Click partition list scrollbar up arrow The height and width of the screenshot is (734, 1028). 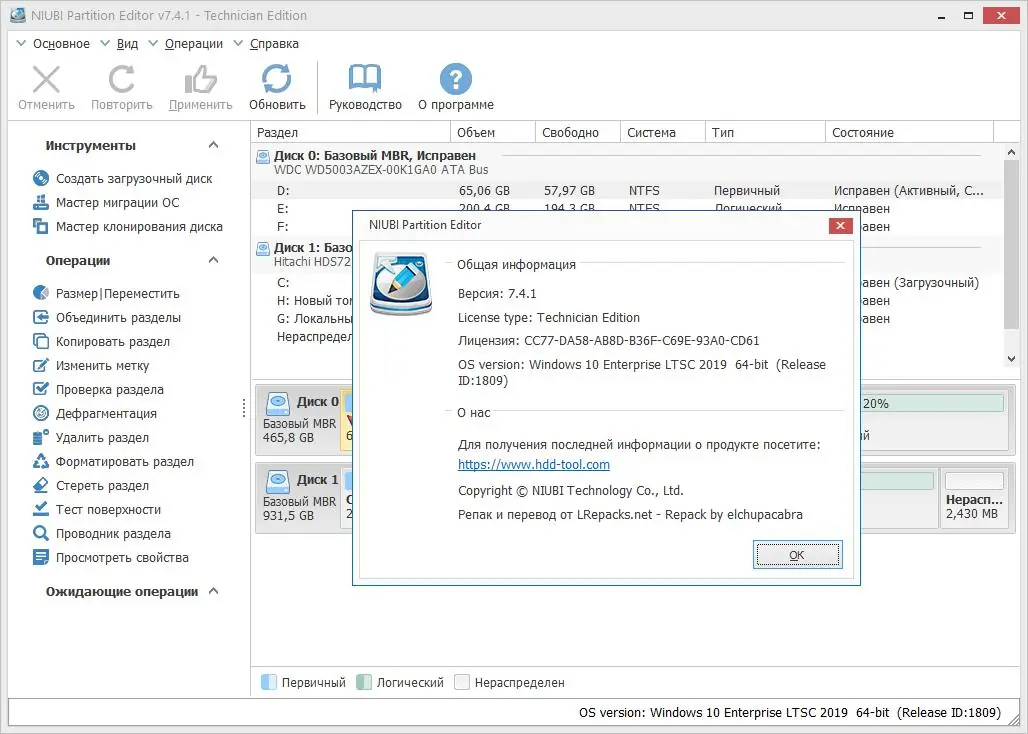pyautogui.click(x=1011, y=152)
